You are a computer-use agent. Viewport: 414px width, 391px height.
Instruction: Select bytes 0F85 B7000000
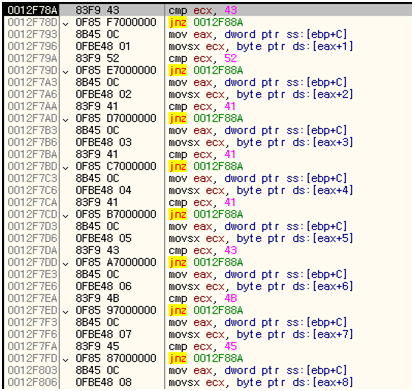point(116,214)
